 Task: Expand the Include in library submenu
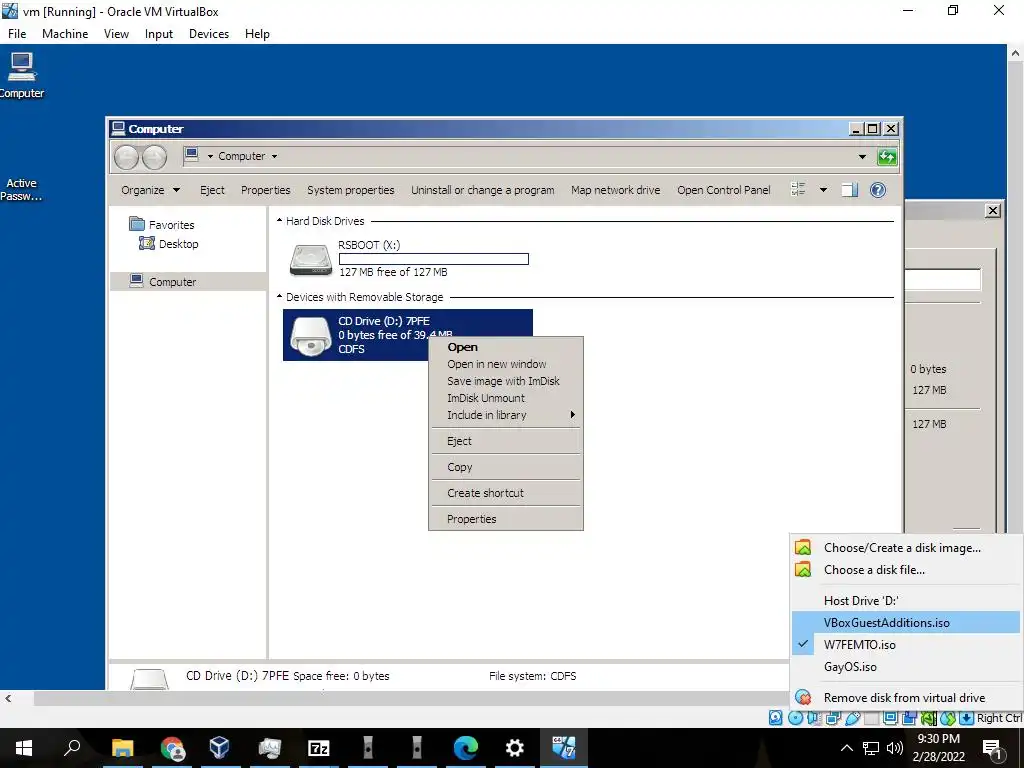pyautogui.click(x=505, y=415)
